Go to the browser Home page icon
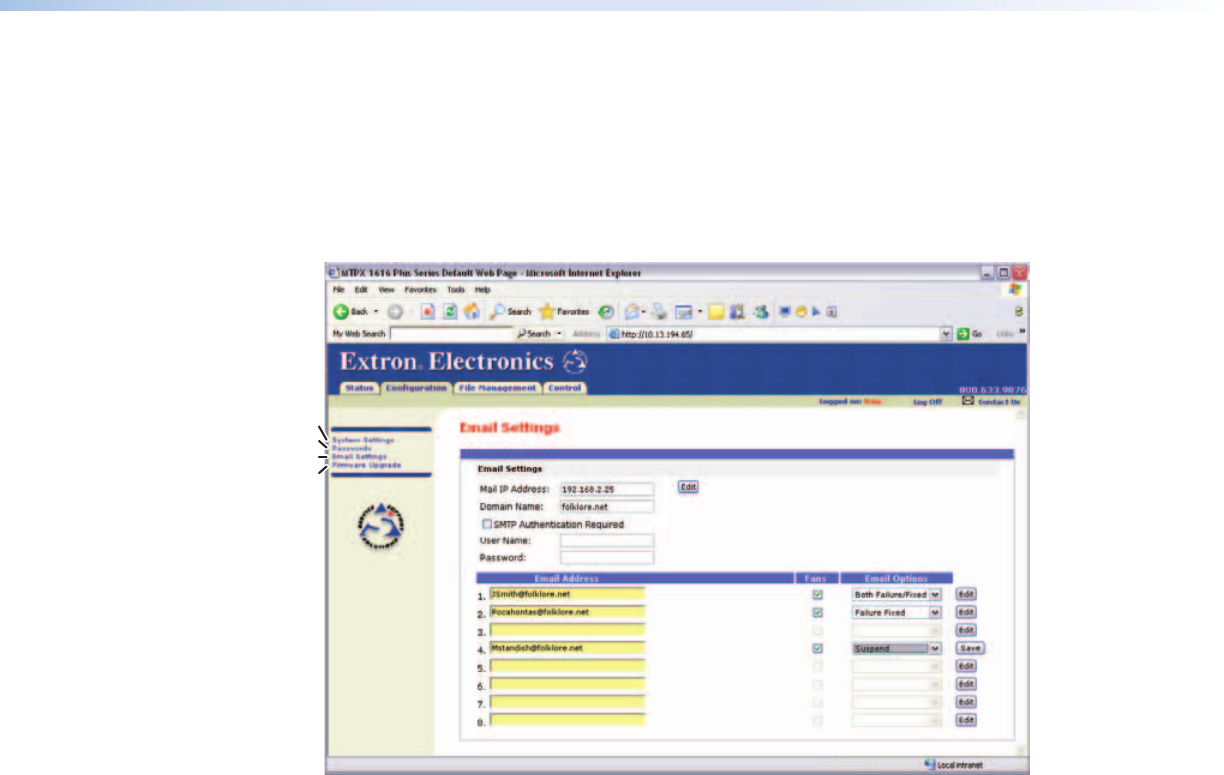This screenshot has width=1224, height=775. [x=472, y=311]
